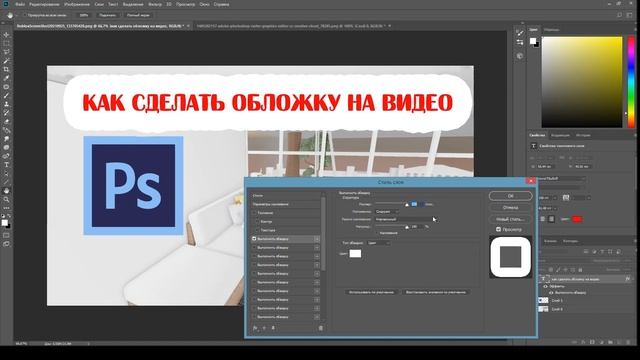Click the rainbow hue slider in Color panel

pos(631,82)
